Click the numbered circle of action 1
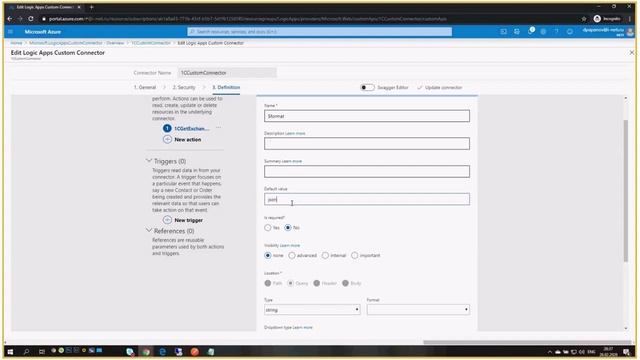Viewport: 640px width, 360px height. coord(167,128)
